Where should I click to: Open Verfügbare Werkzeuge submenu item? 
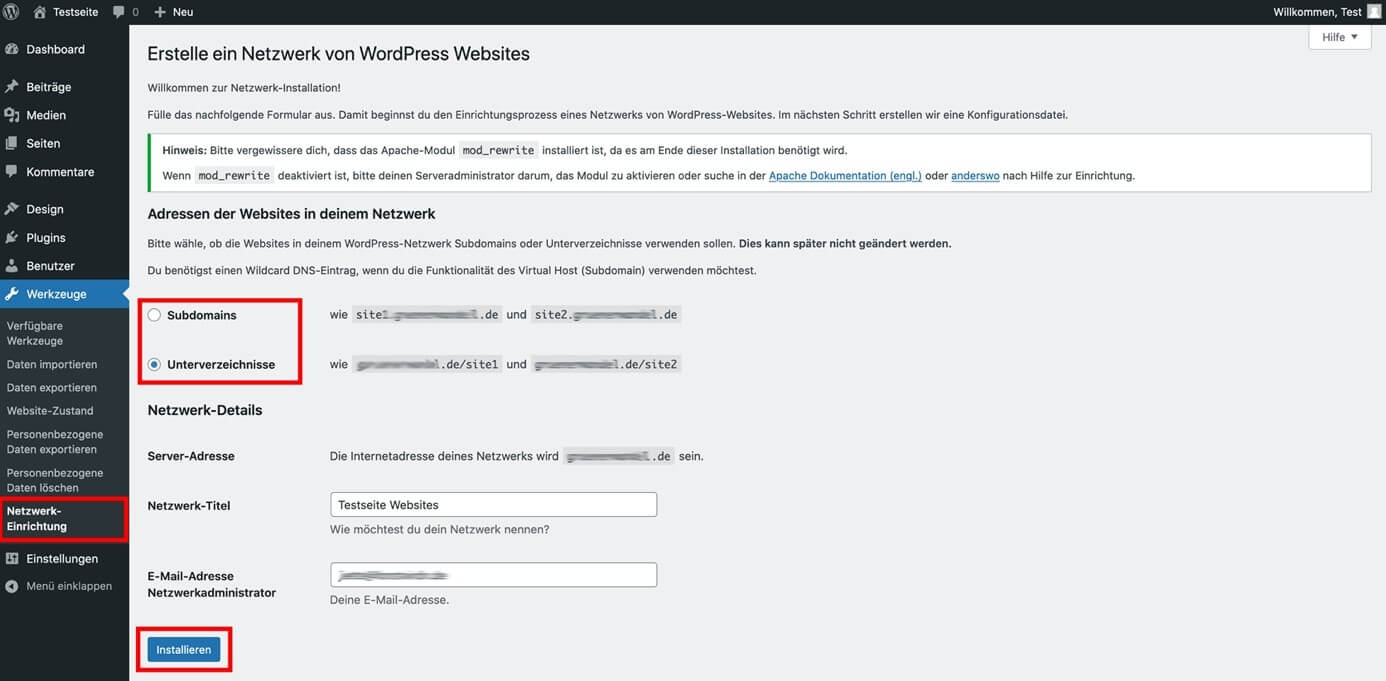[x=35, y=334]
